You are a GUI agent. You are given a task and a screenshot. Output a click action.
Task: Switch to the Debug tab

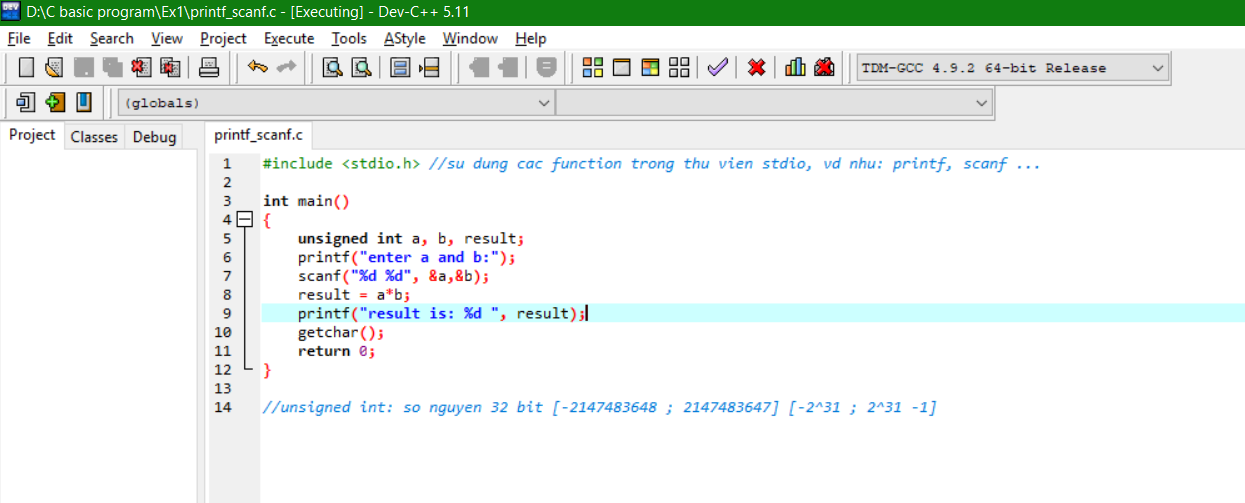click(x=154, y=137)
